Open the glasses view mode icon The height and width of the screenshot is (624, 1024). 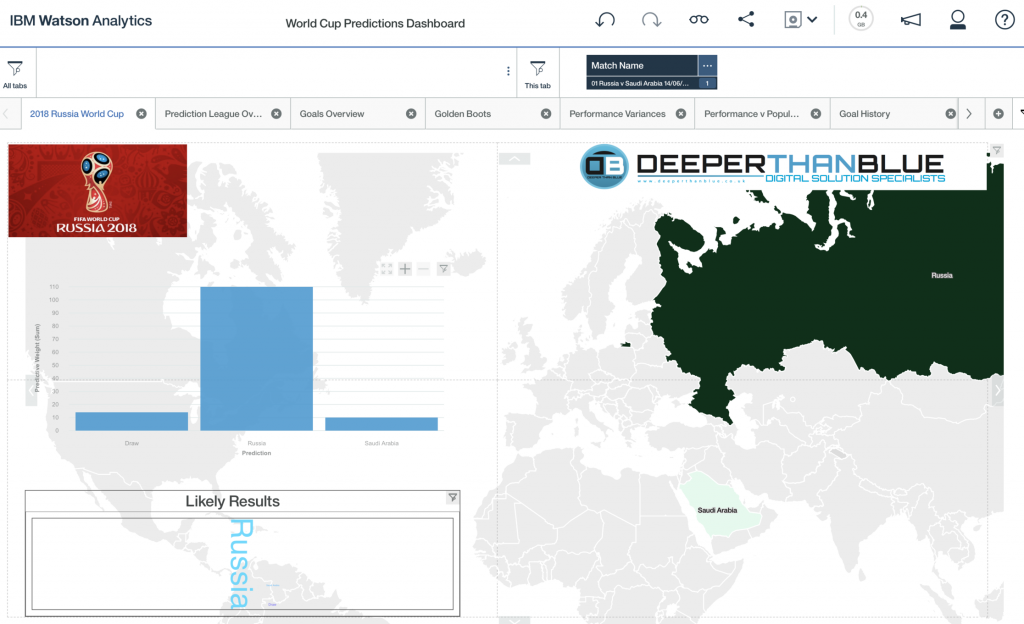(x=698, y=20)
